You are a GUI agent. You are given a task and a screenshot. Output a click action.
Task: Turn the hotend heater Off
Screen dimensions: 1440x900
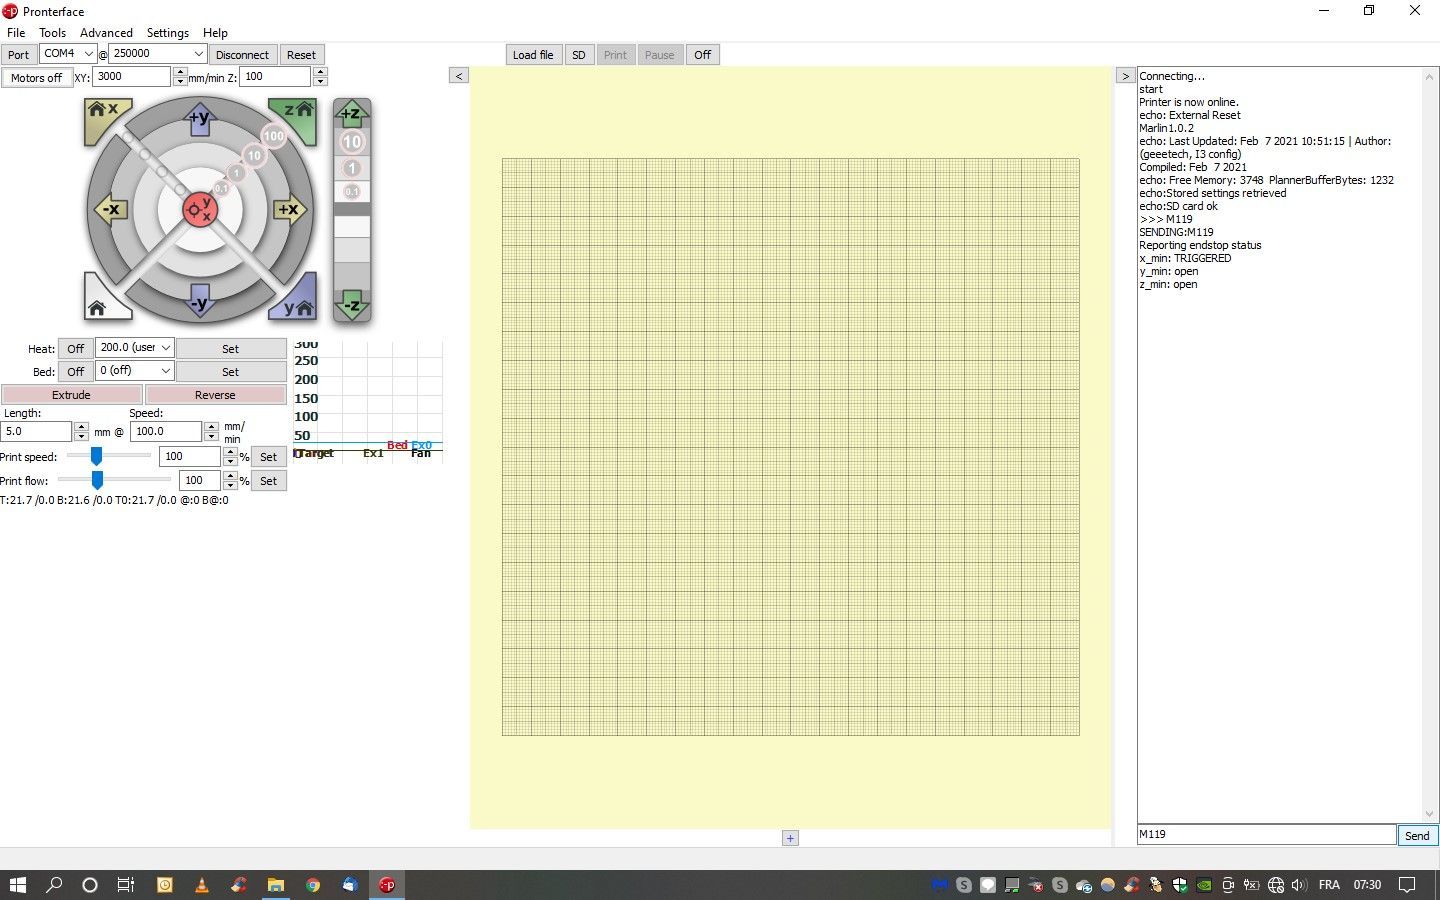[x=75, y=349]
